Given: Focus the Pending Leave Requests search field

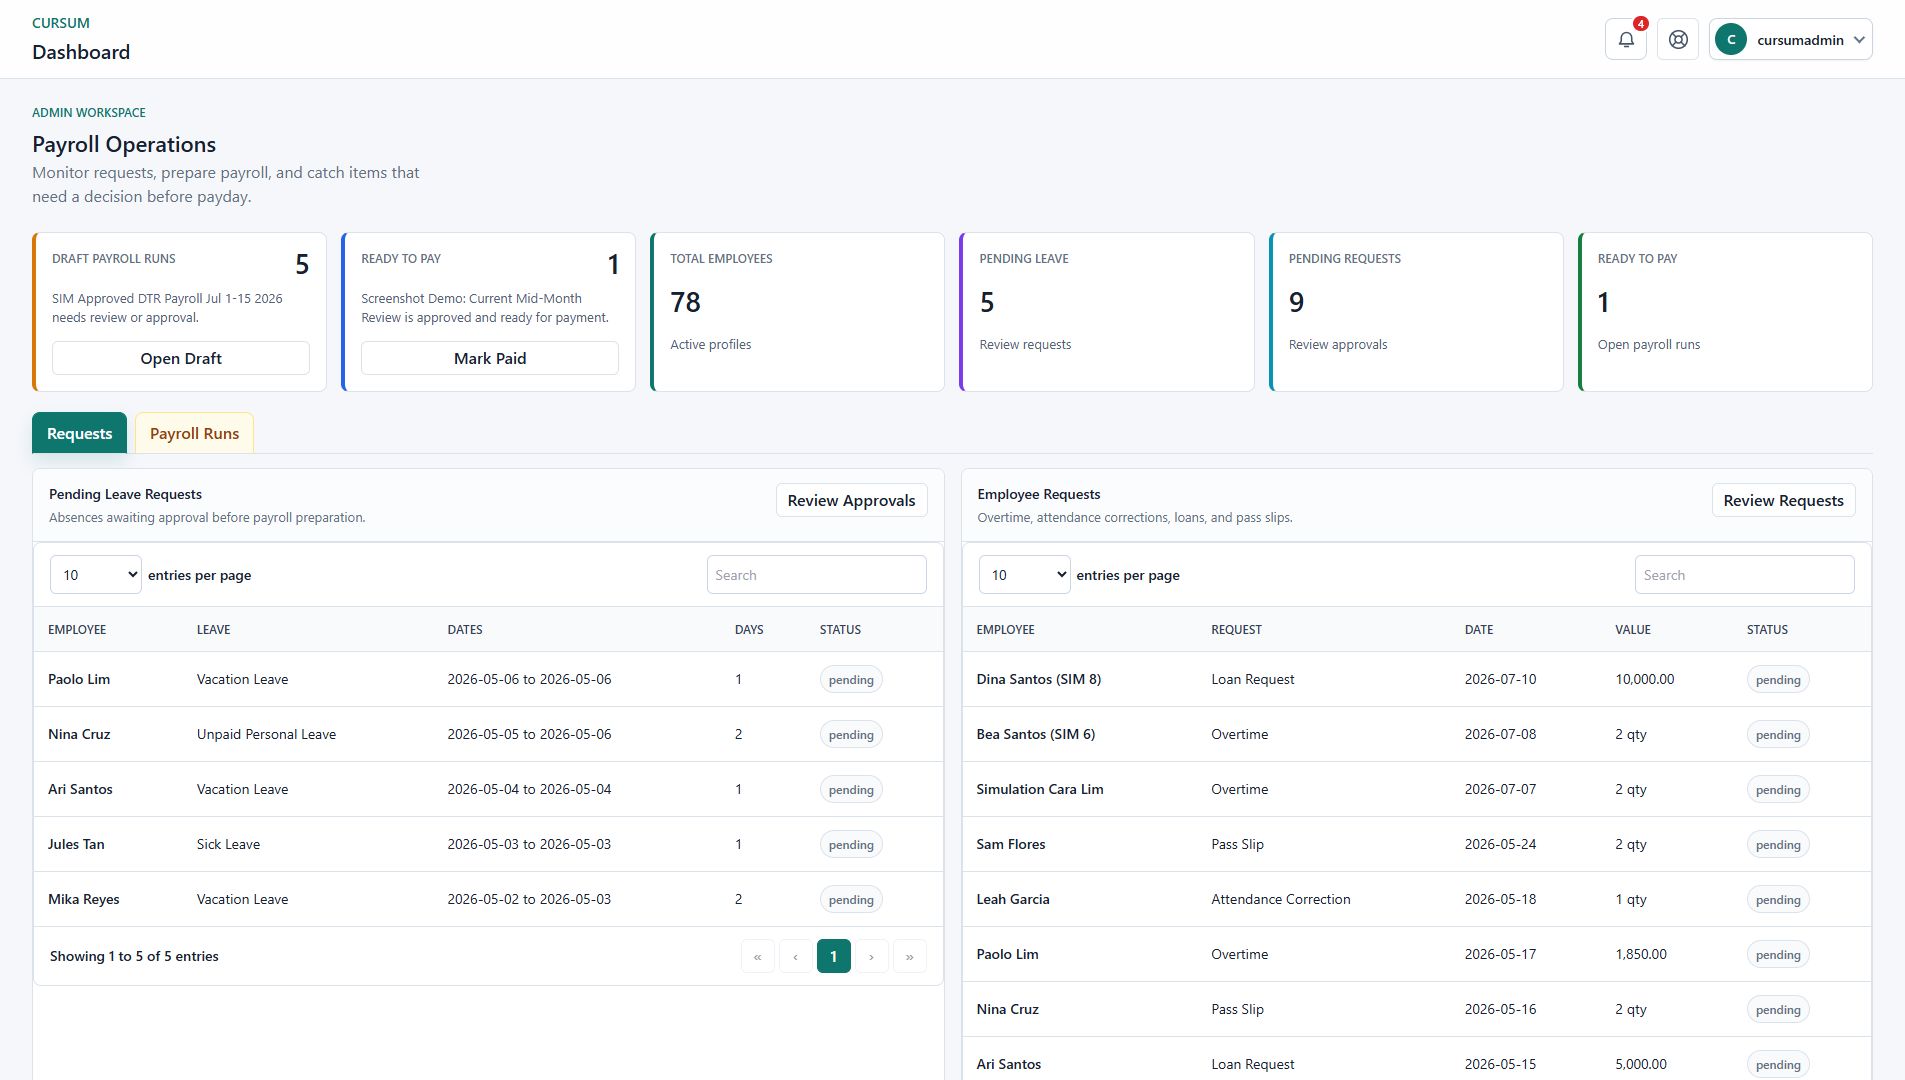Looking at the screenshot, I should (x=816, y=575).
